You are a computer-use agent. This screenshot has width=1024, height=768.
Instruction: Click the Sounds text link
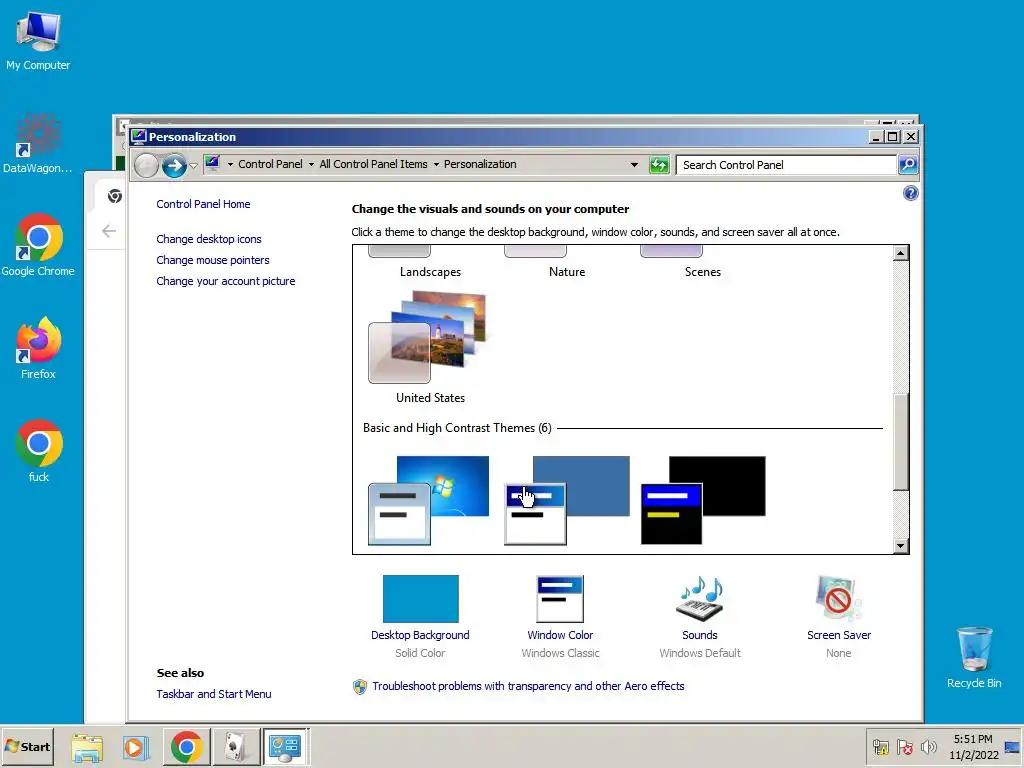tap(699, 635)
